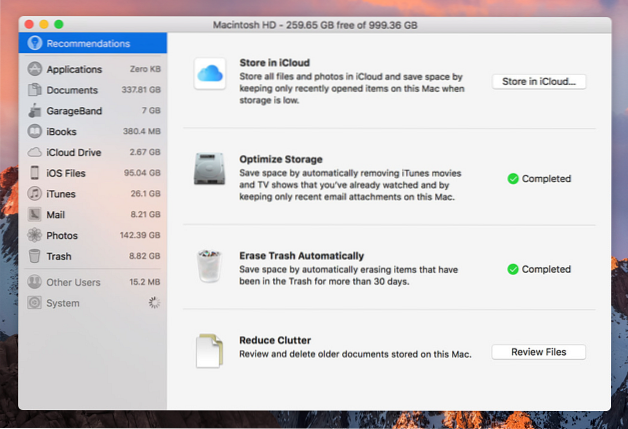
Task: Click the Reduce Clutter documents icon
Action: click(x=211, y=351)
